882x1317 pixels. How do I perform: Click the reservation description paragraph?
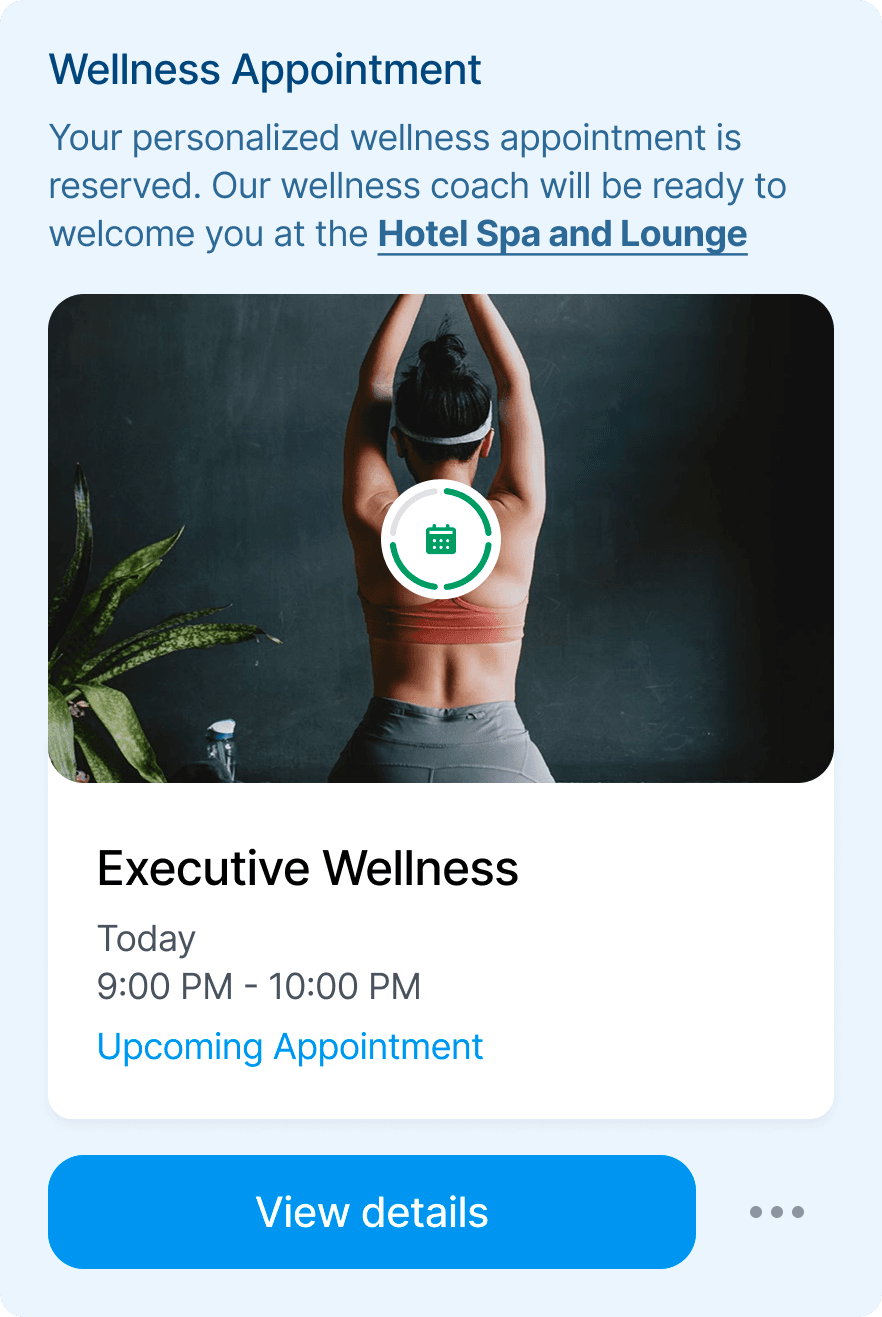coord(418,186)
